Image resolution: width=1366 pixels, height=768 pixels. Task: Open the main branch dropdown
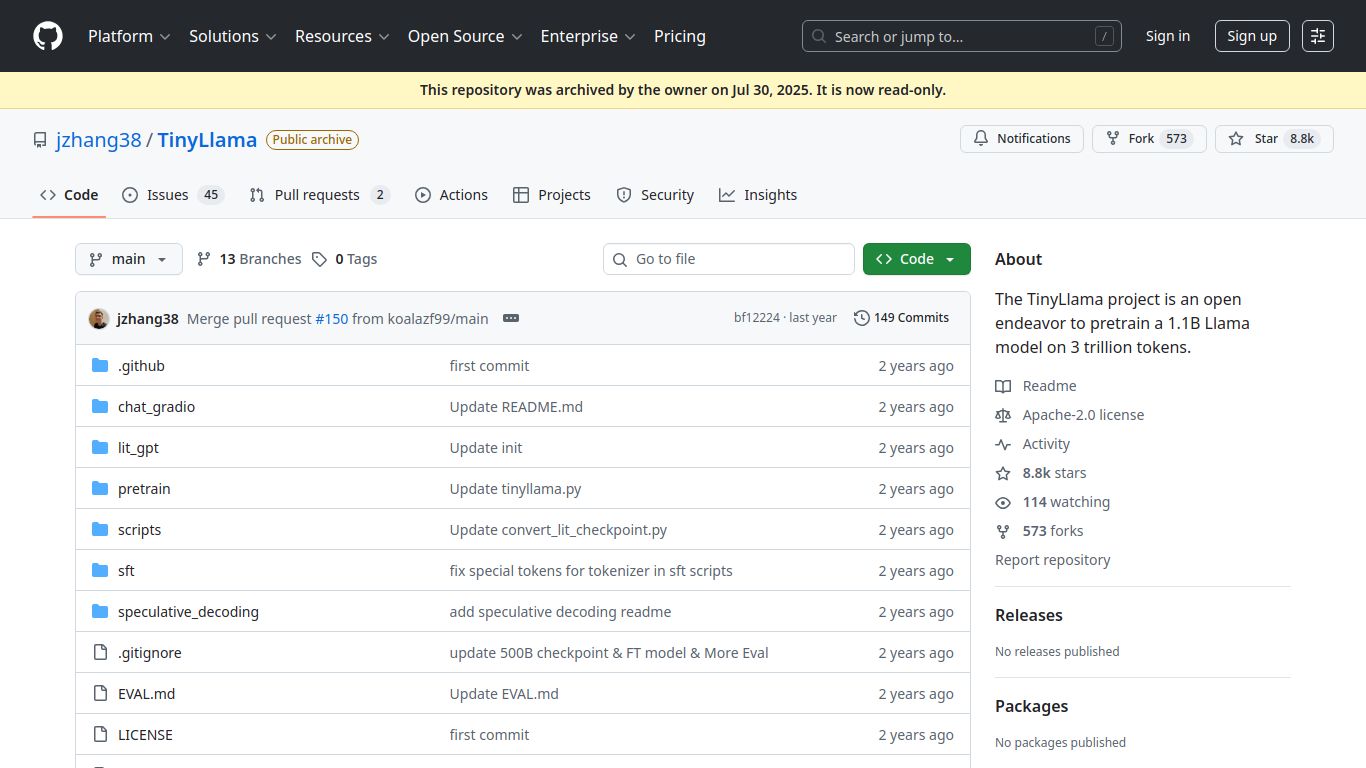pyautogui.click(x=129, y=259)
